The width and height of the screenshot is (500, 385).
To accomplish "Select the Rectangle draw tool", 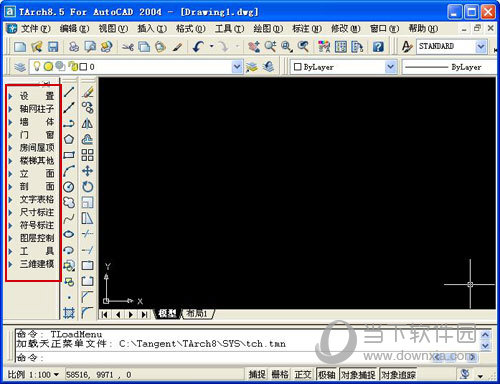I will pyautogui.click(x=69, y=155).
